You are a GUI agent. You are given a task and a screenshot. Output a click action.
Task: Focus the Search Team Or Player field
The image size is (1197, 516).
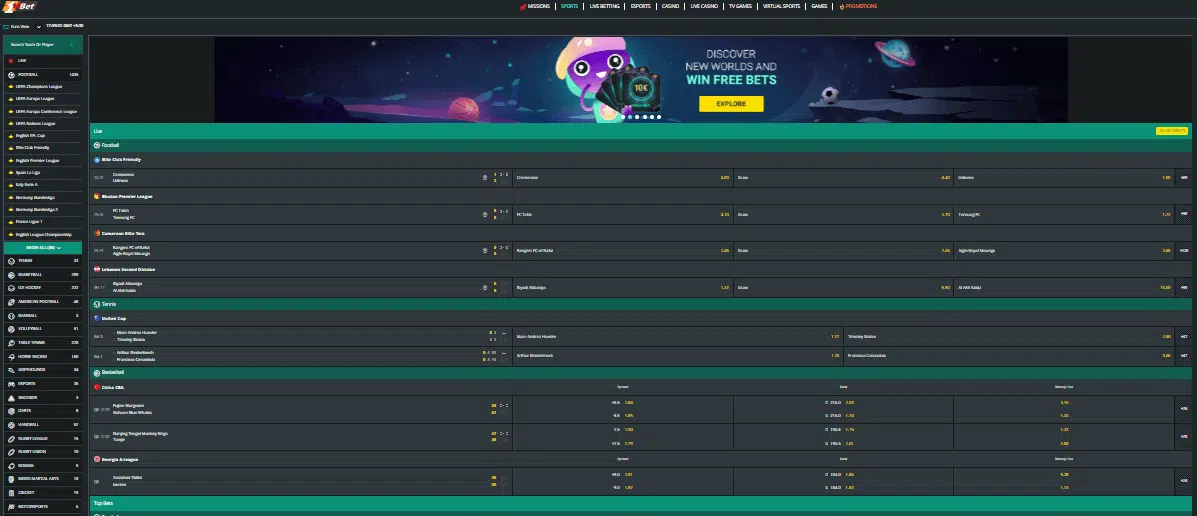tap(43, 45)
